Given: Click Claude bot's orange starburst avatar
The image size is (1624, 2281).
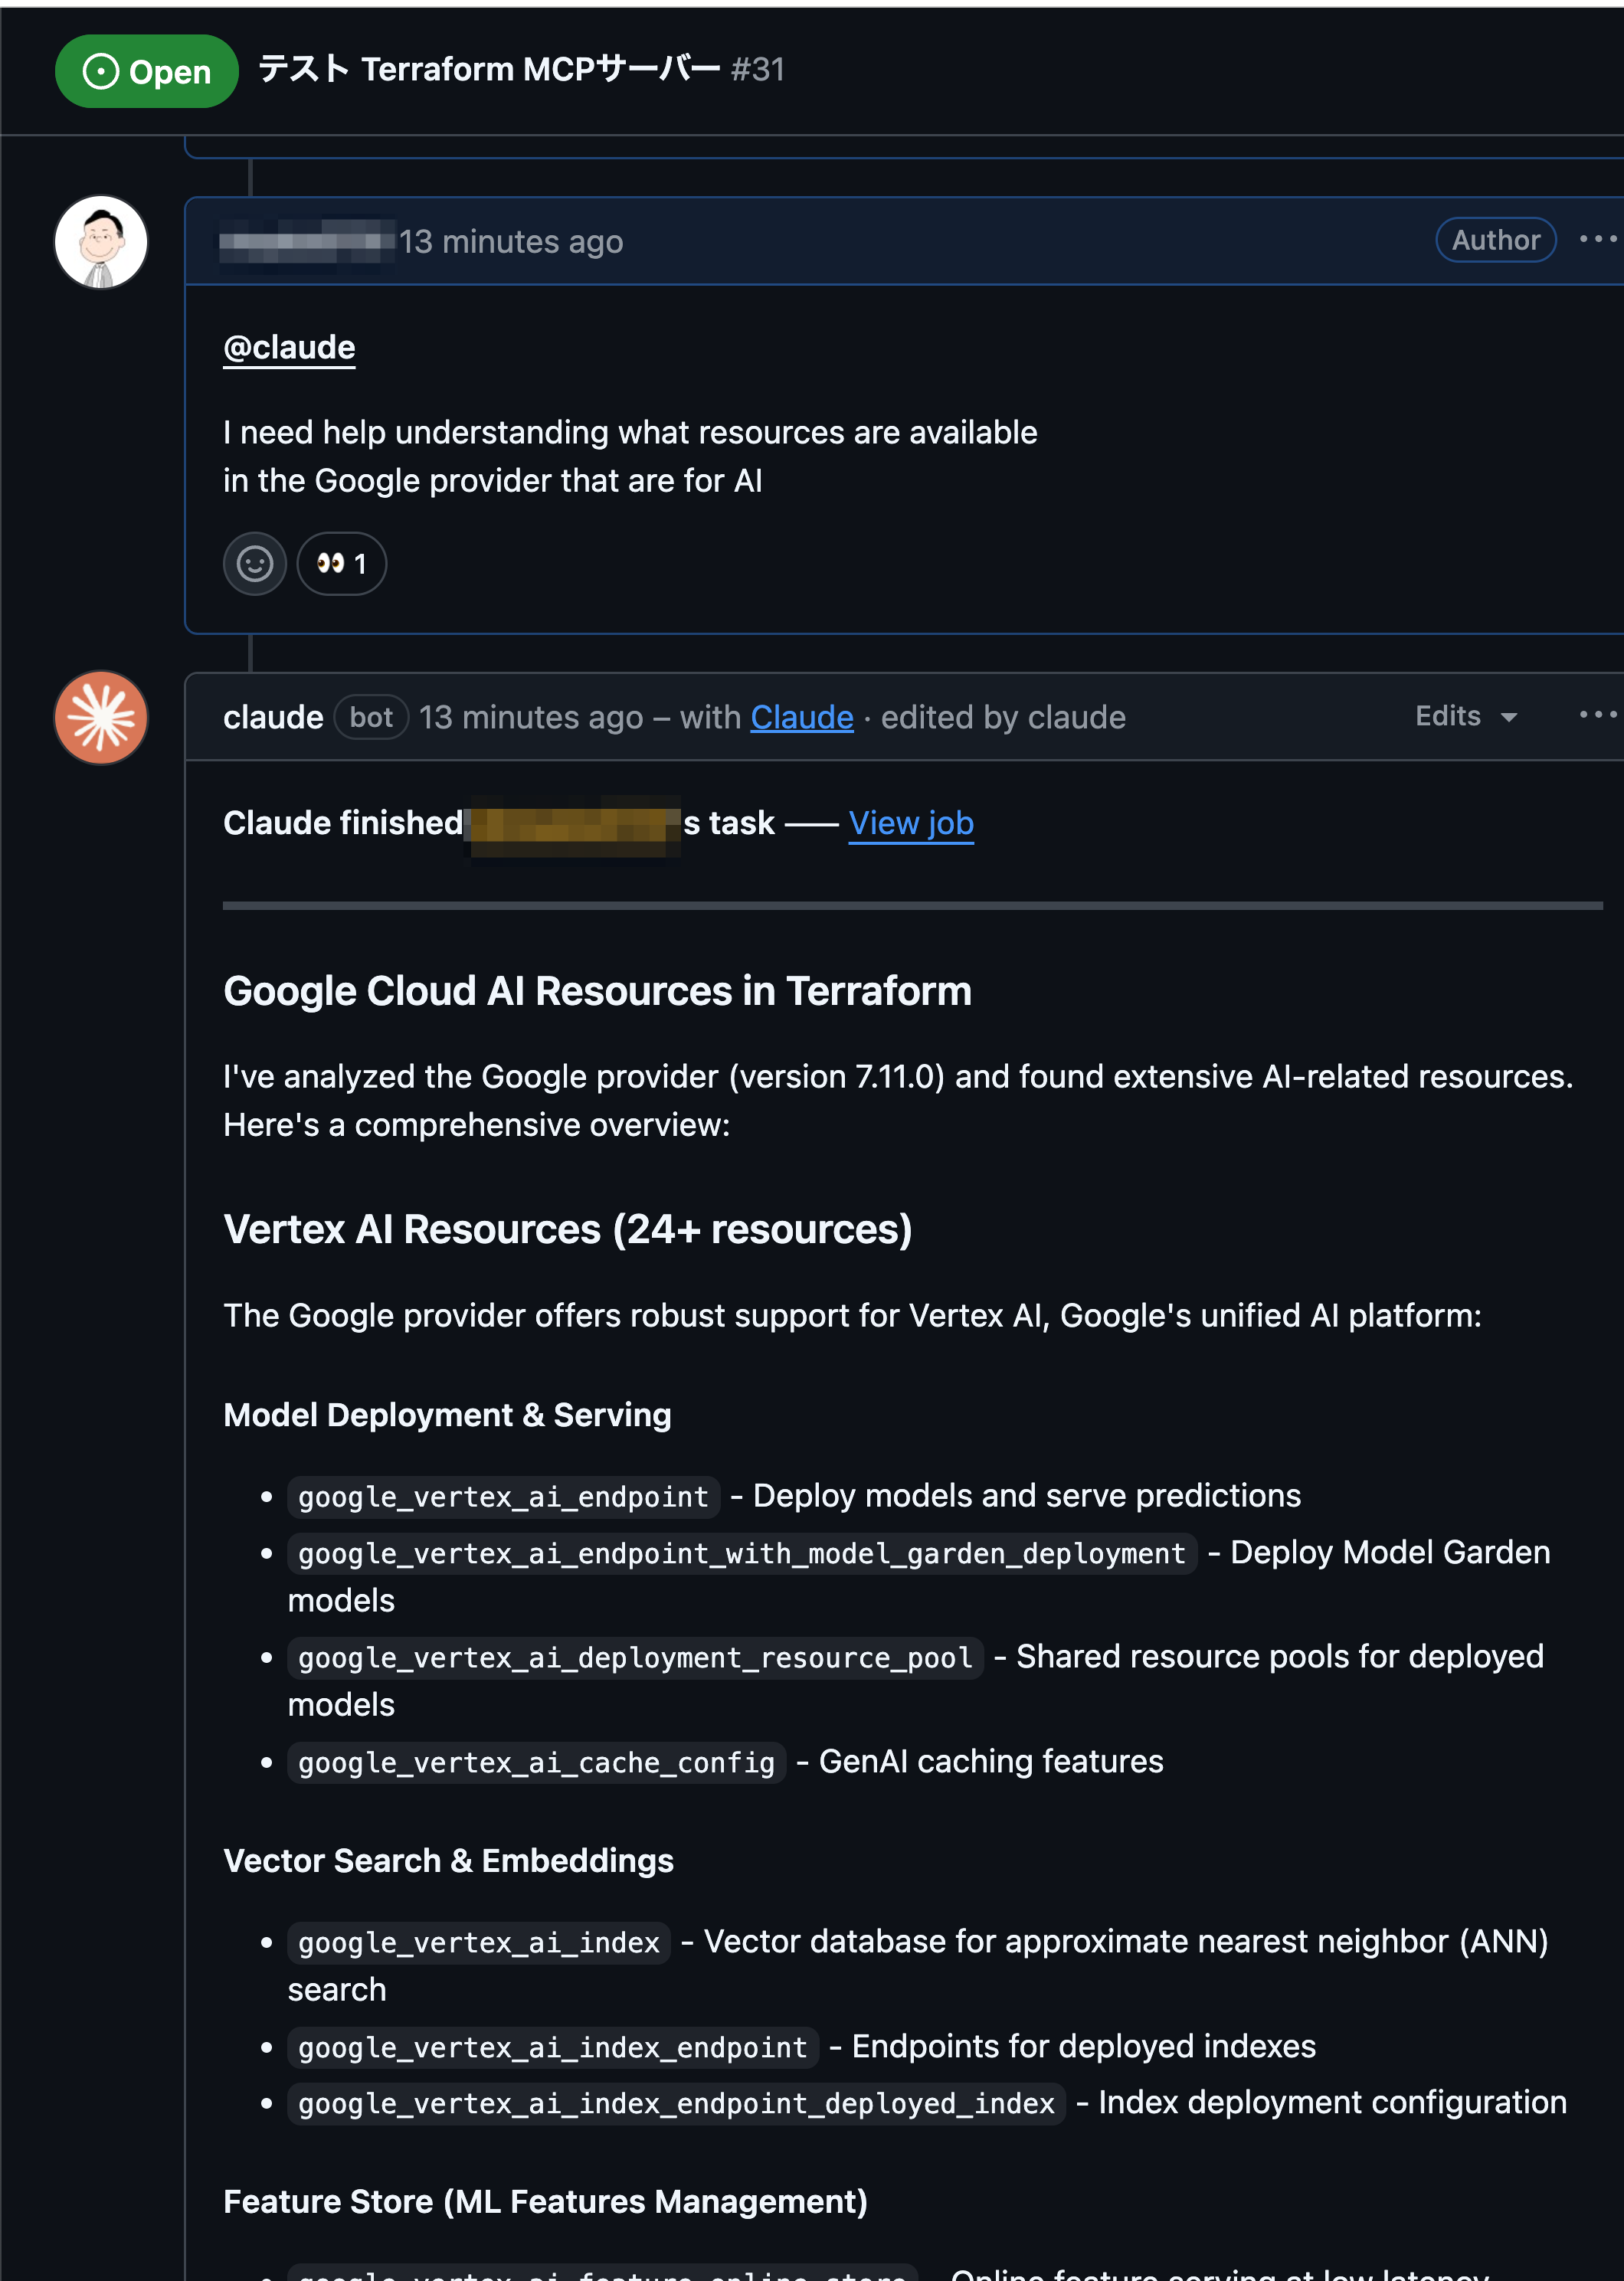Looking at the screenshot, I should coord(100,717).
